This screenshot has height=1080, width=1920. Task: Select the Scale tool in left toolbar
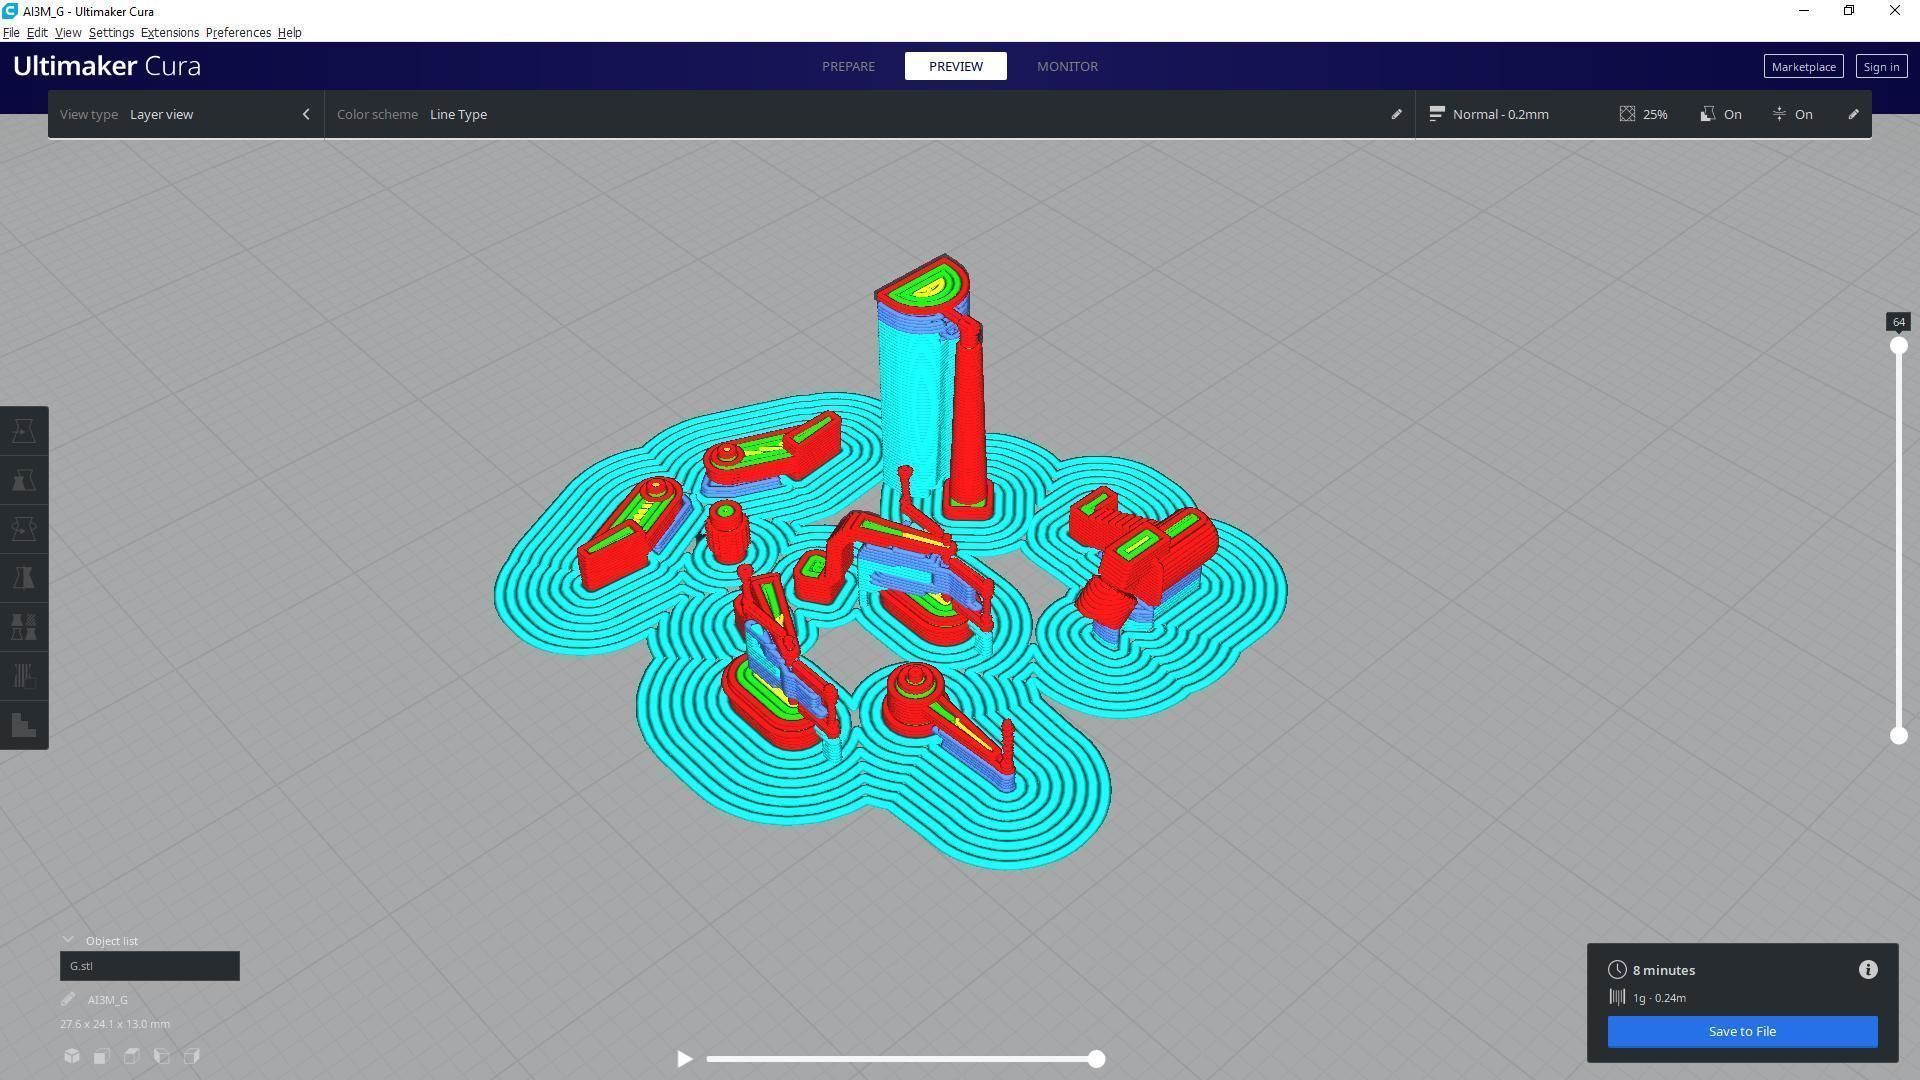(24, 480)
